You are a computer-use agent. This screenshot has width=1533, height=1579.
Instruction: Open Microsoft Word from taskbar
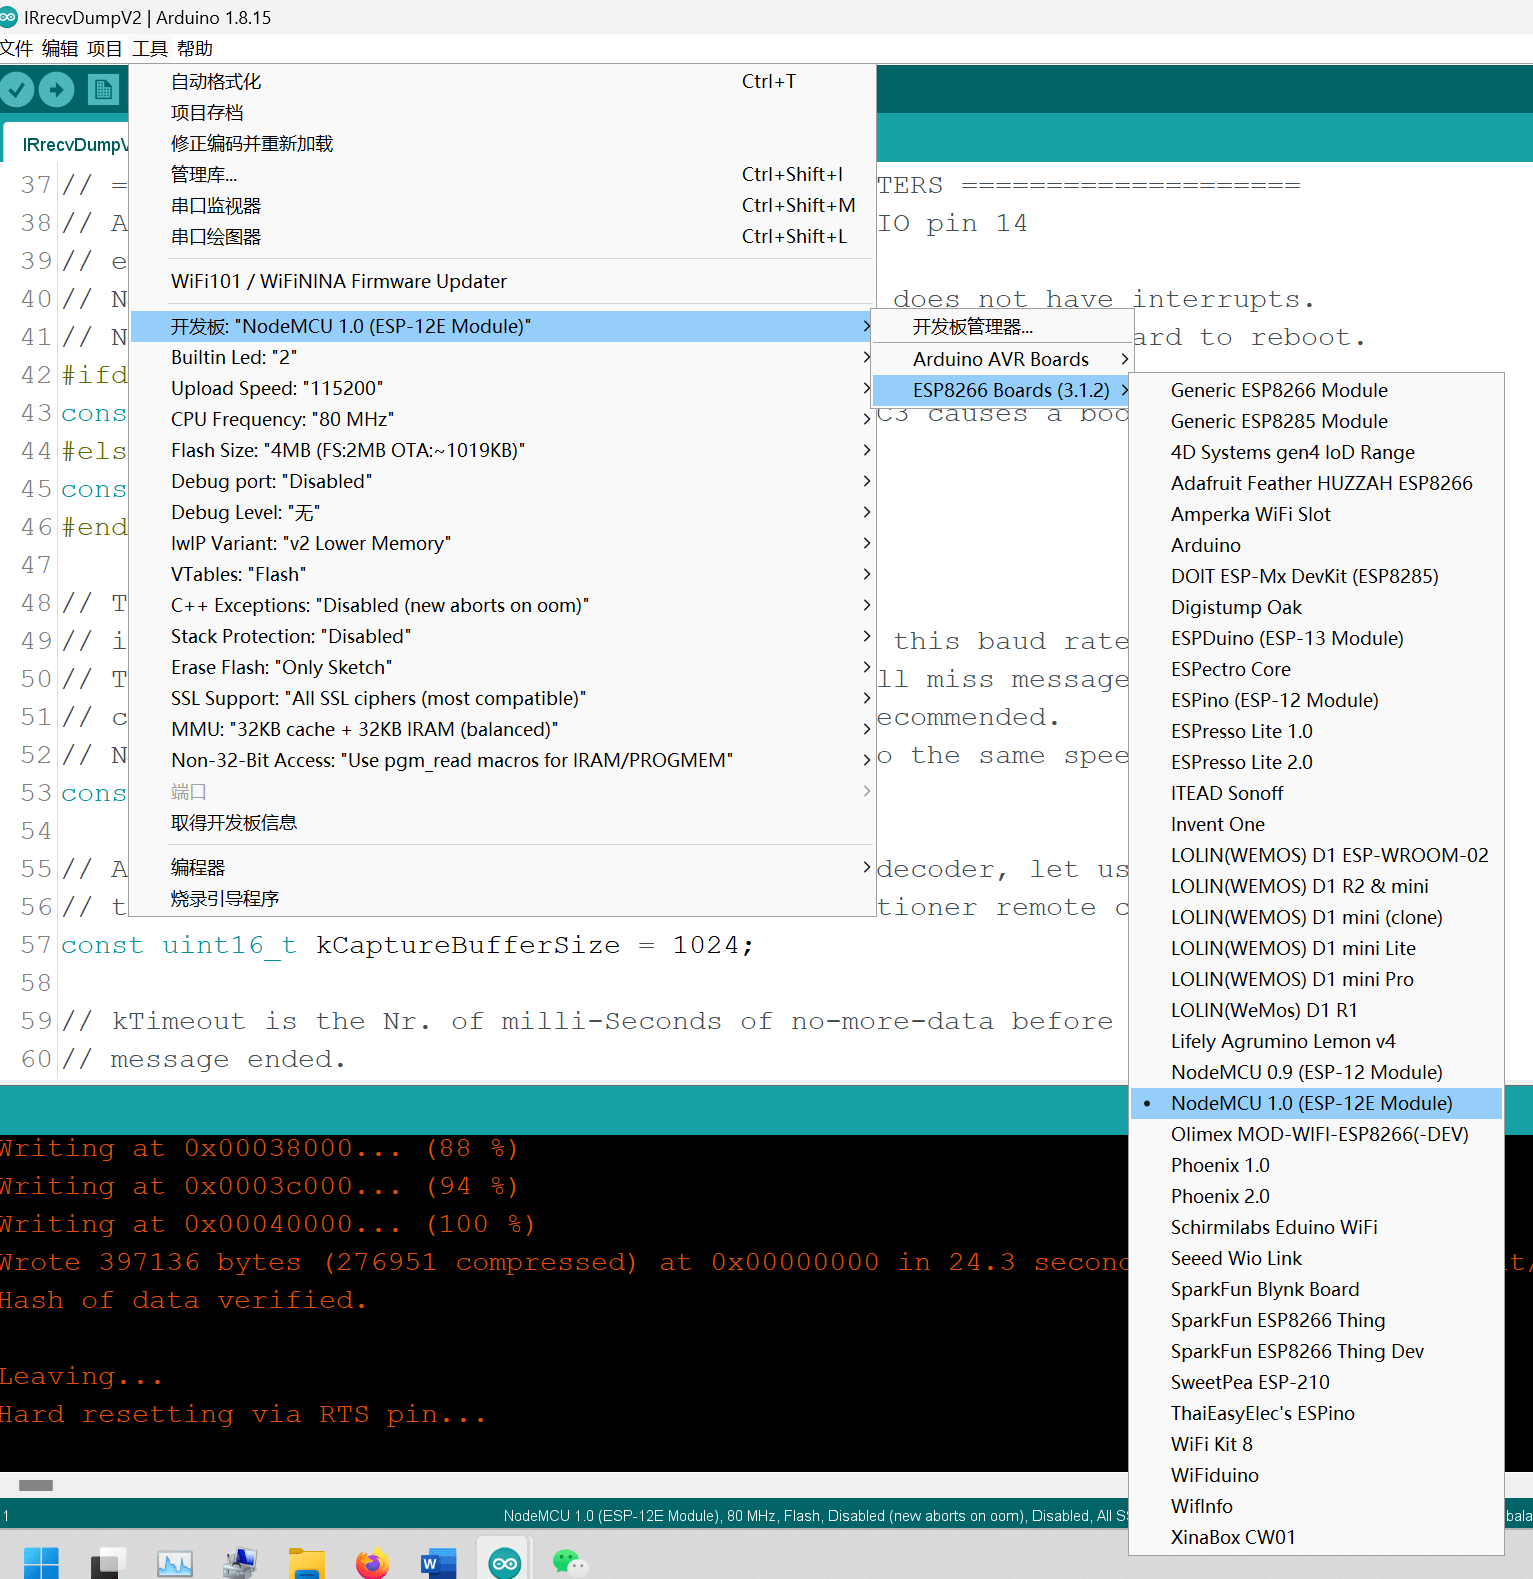439,1563
